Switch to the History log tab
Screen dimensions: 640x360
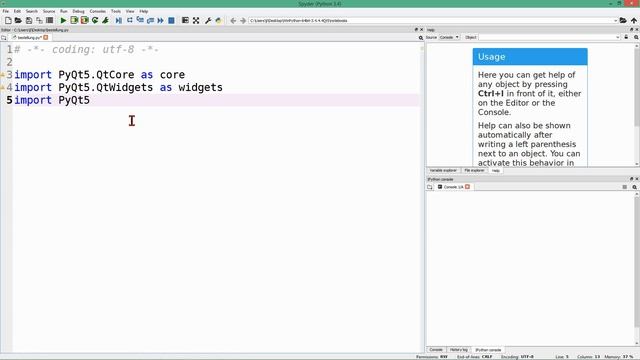point(459,350)
